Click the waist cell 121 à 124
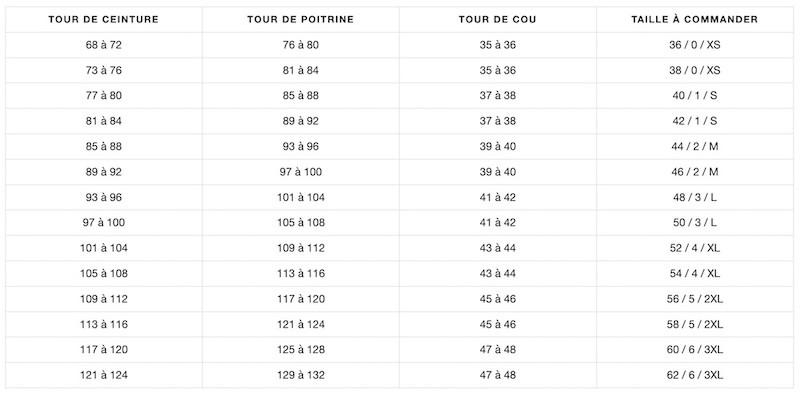This screenshot has height=394, width=800. point(104,375)
